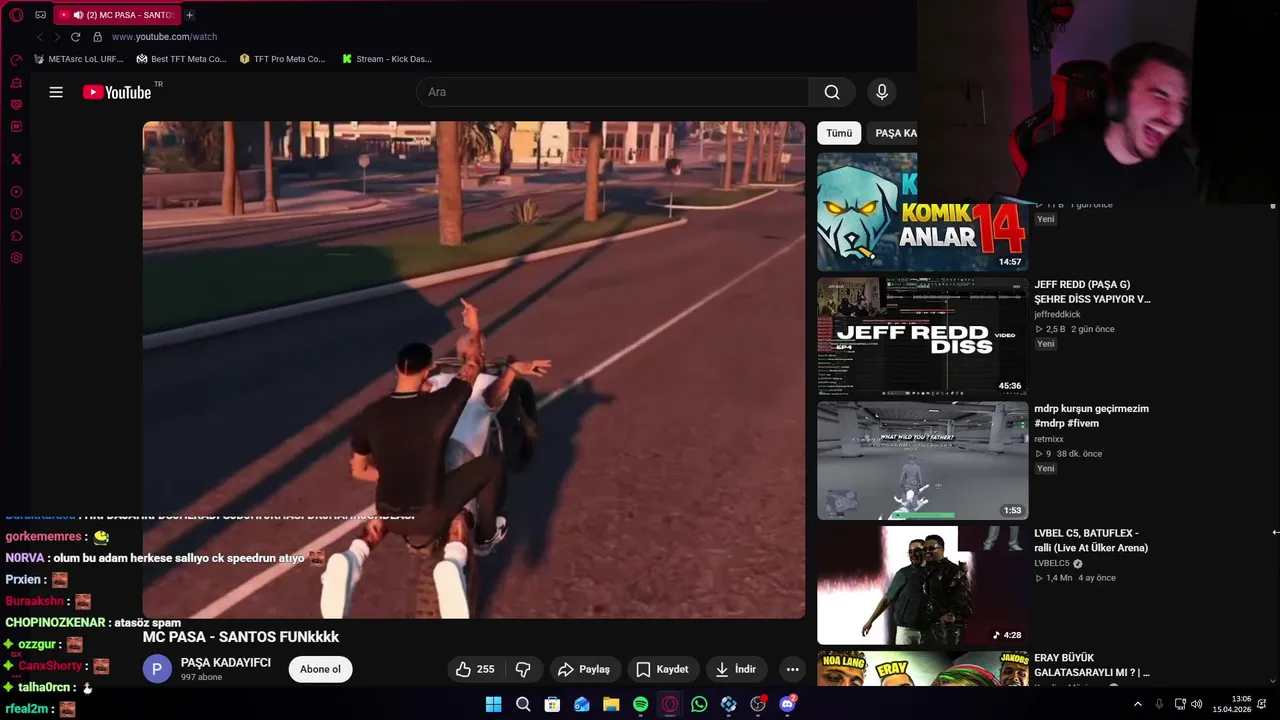Like the video (255 likes)
The image size is (1280, 720).
click(475, 669)
